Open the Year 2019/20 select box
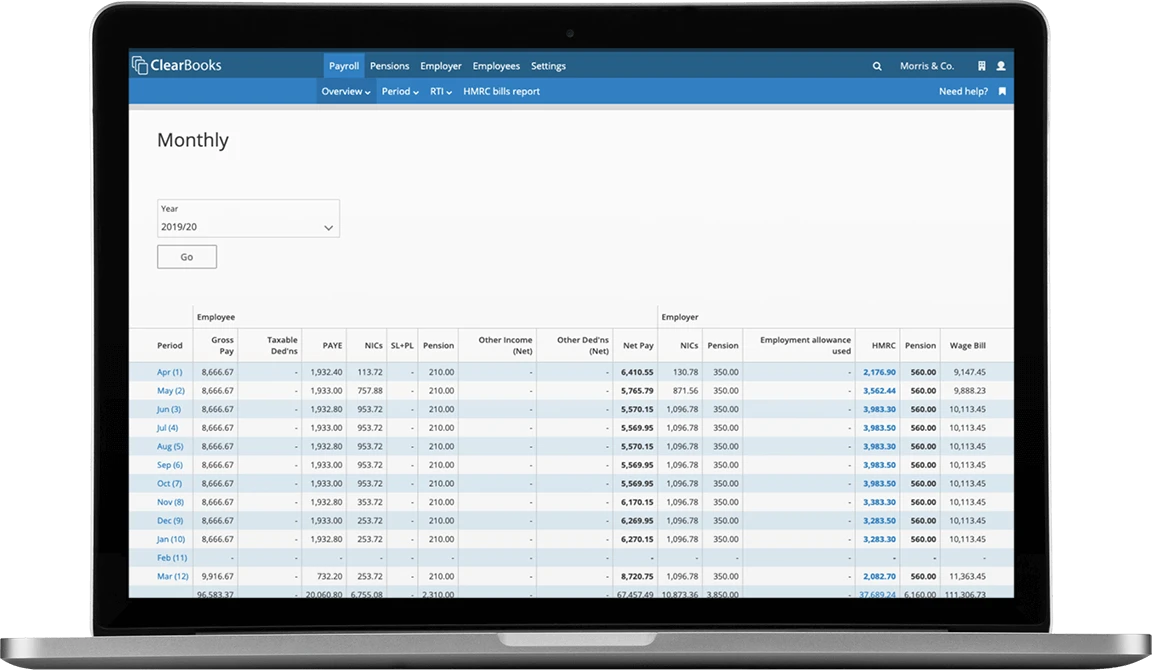The image size is (1152, 670). tap(248, 218)
